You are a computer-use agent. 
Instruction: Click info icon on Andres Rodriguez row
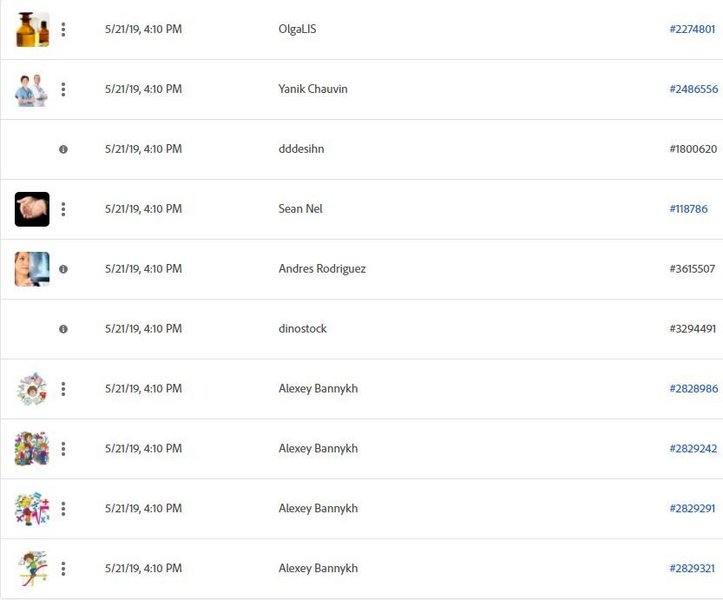(63, 269)
